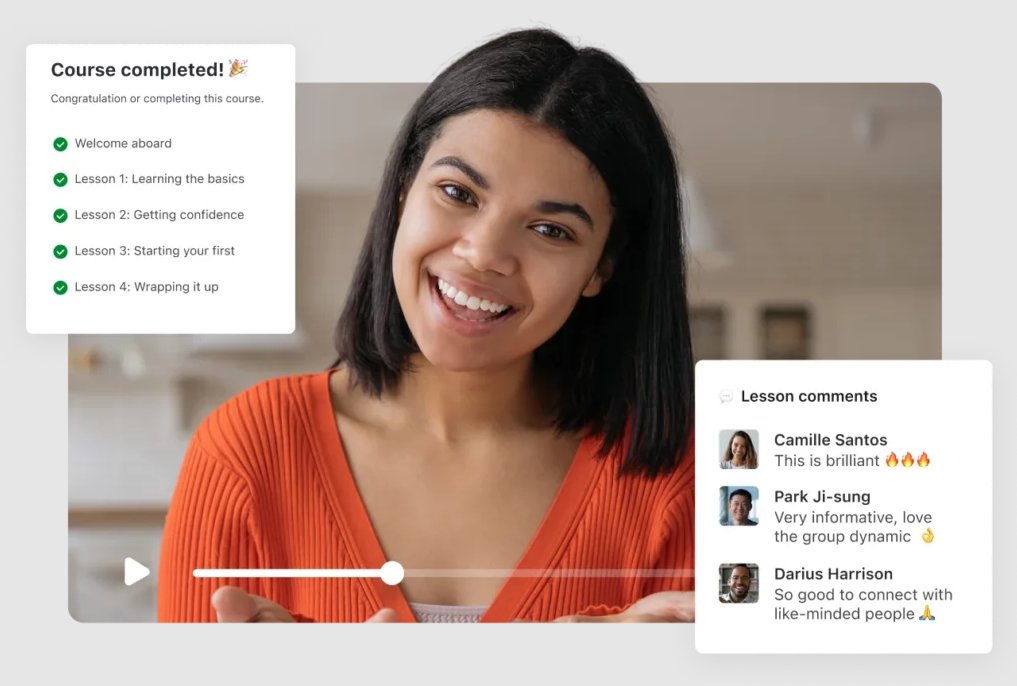Image resolution: width=1017 pixels, height=686 pixels.
Task: Select Lesson 1: Learning the basics
Action: 159,179
